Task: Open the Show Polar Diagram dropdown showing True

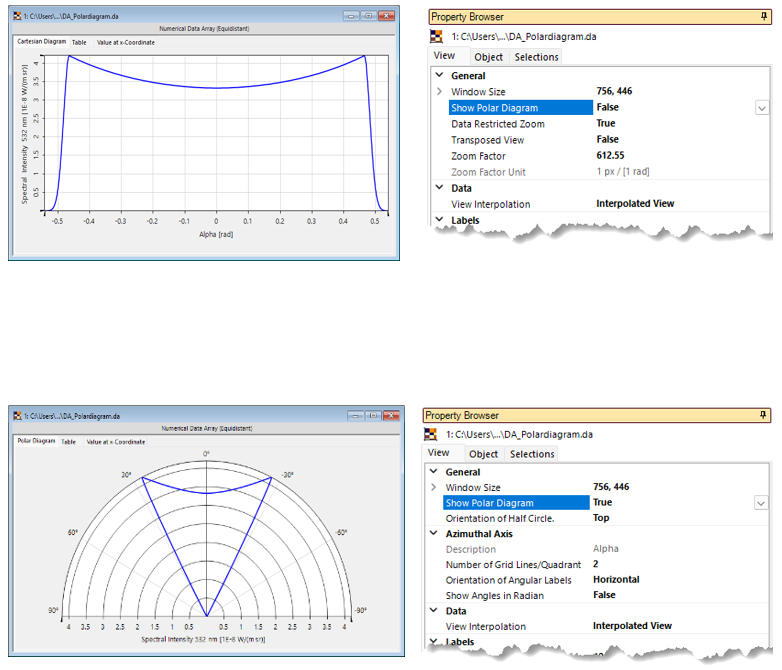Action: pos(758,503)
